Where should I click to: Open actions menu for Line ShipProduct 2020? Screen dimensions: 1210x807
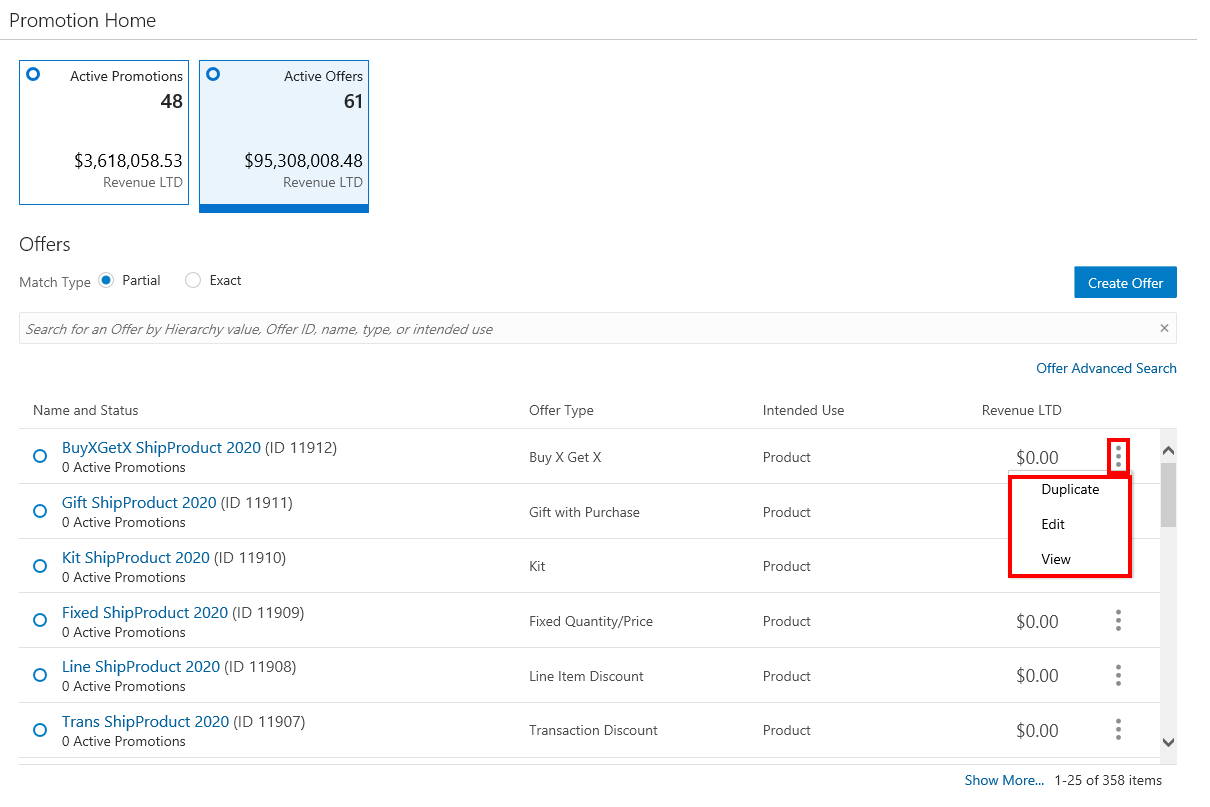pyautogui.click(x=1118, y=676)
